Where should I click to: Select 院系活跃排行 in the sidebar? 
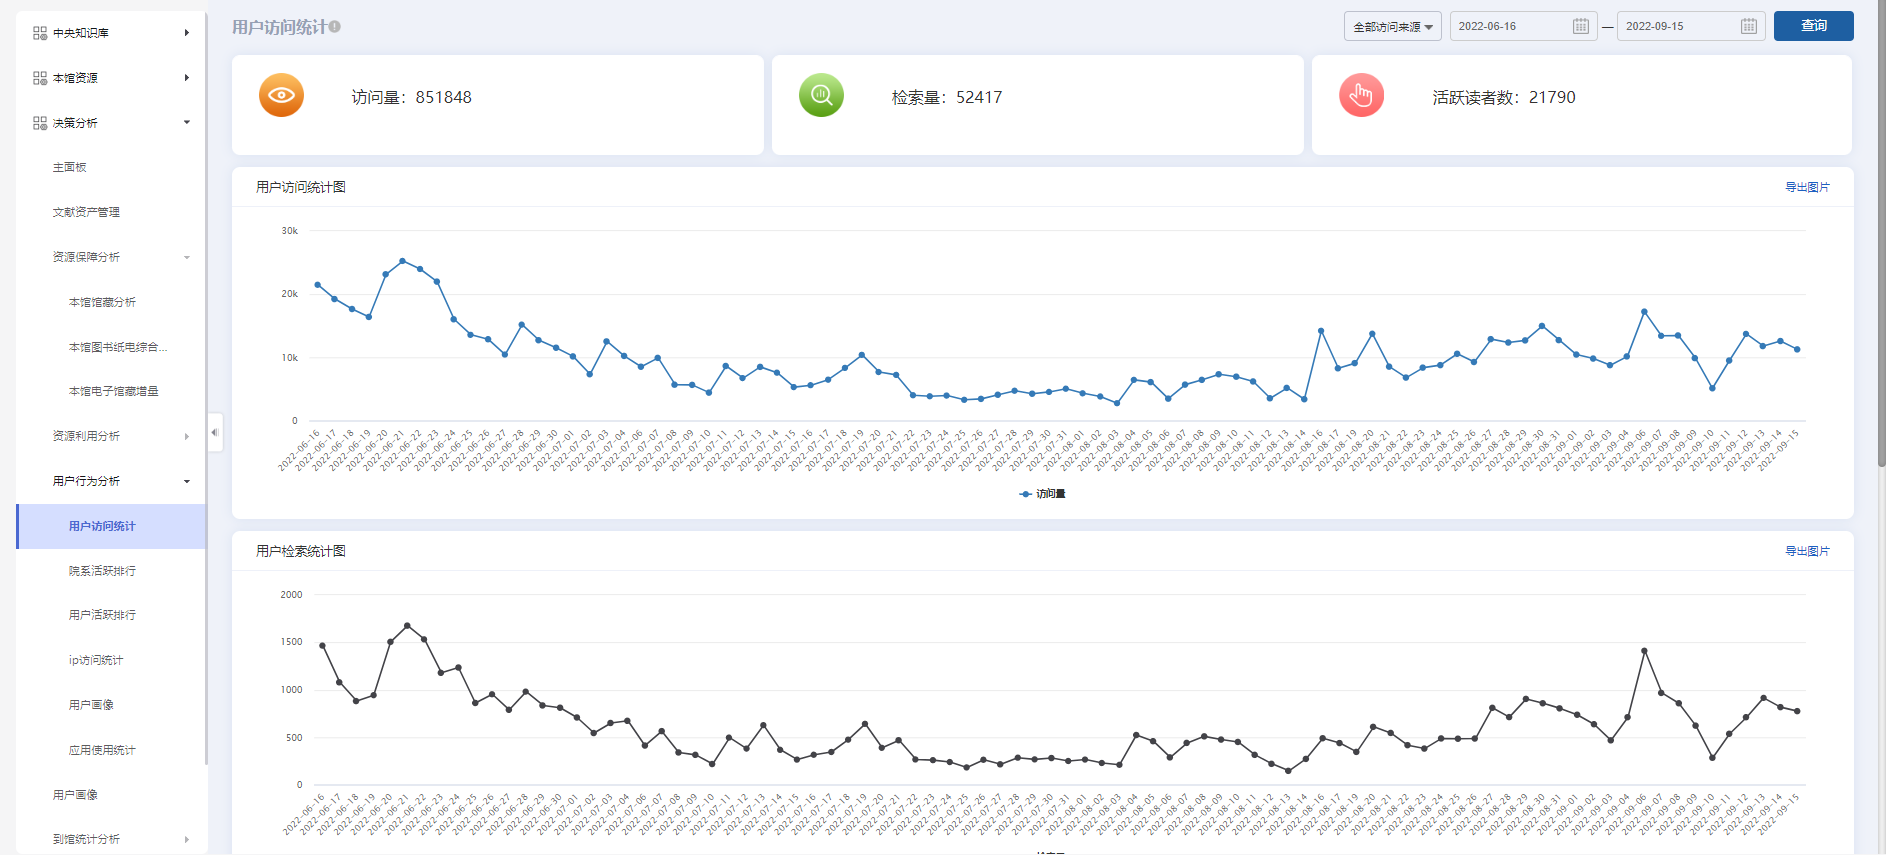point(102,571)
